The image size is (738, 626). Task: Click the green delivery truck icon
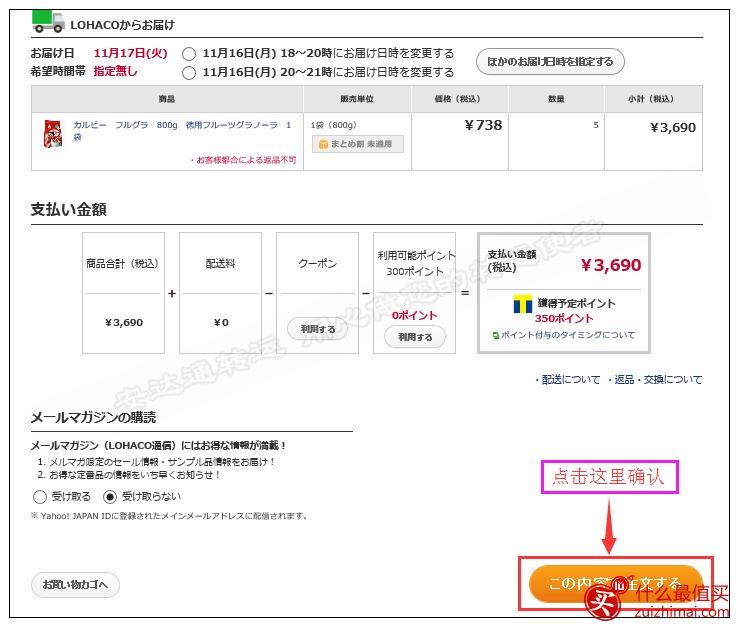[x=48, y=22]
